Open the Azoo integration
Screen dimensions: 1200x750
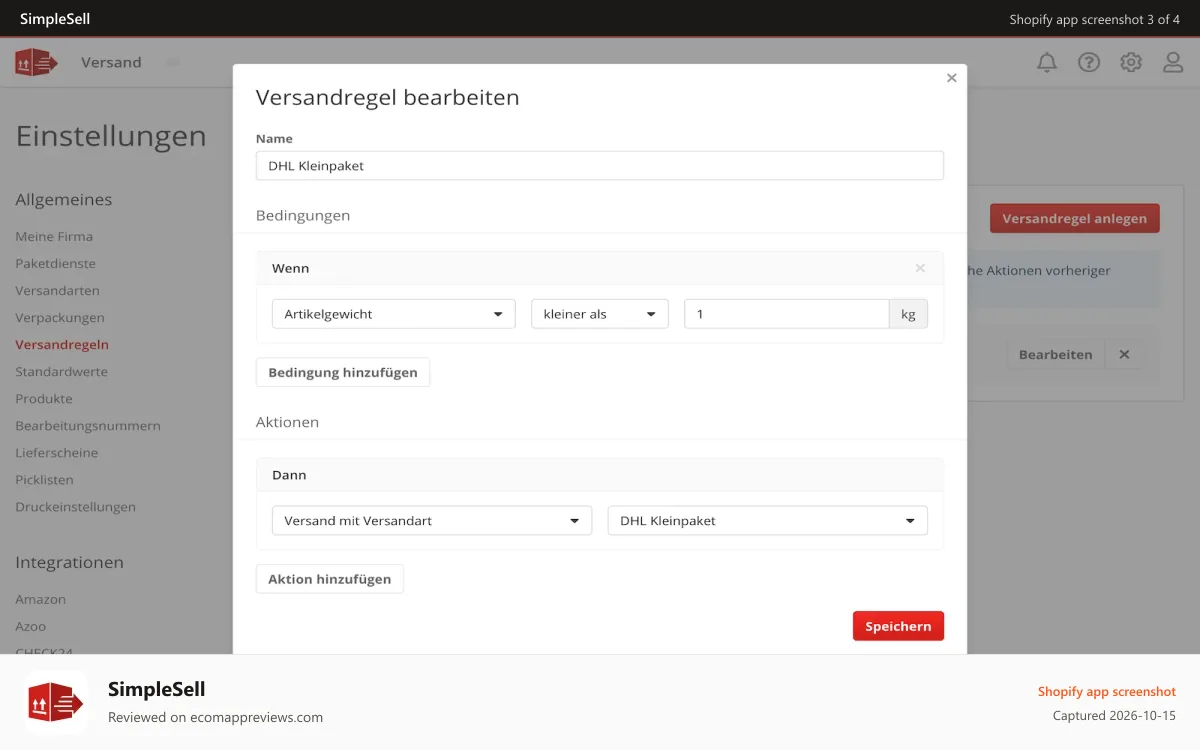[31, 627]
